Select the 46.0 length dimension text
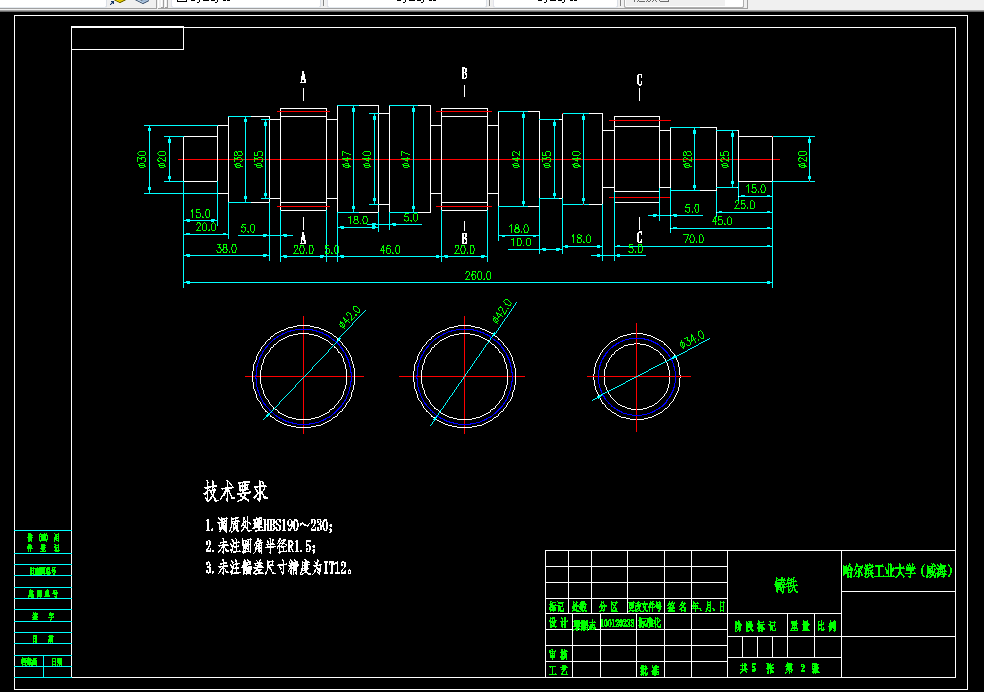Image resolution: width=984 pixels, height=692 pixels. click(390, 250)
